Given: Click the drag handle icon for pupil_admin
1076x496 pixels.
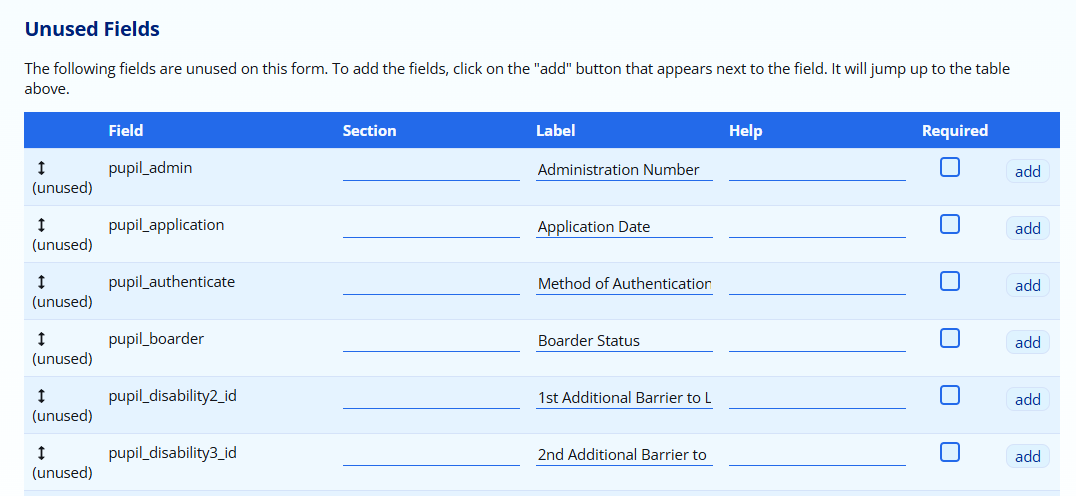Looking at the screenshot, I should pos(41,168).
